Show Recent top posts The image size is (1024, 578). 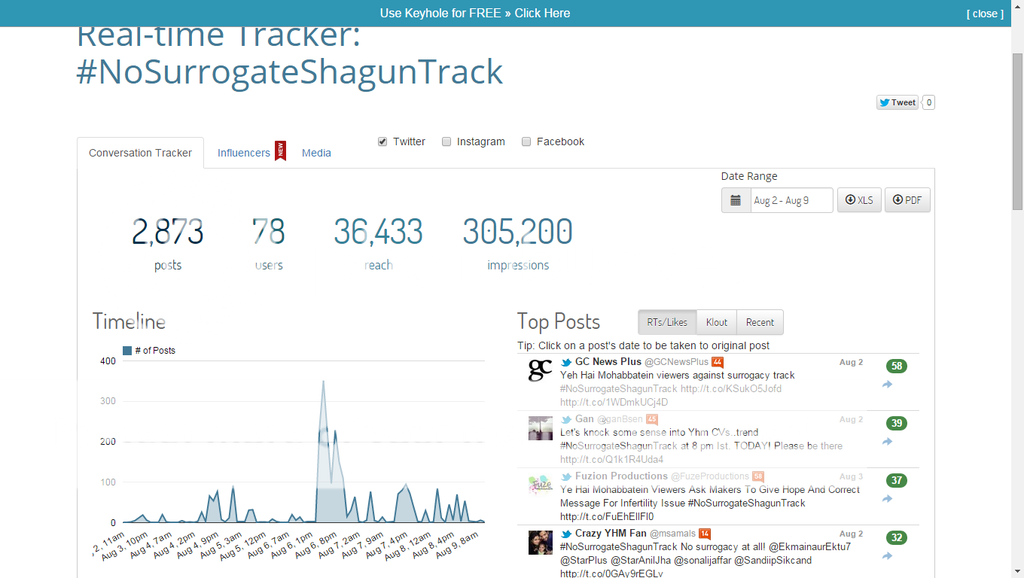(x=759, y=322)
